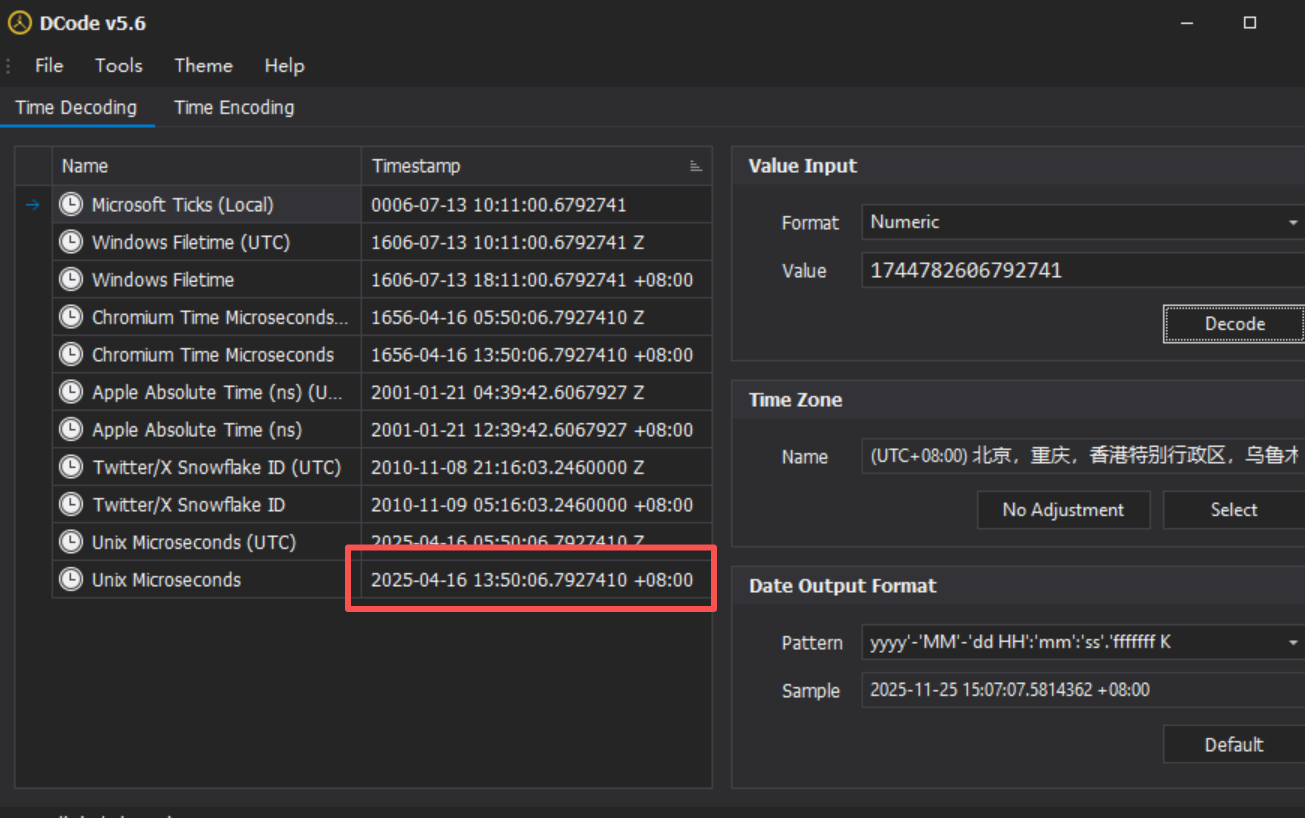Click the clock icon for Microsoft Ticks (Local)

[71, 204]
